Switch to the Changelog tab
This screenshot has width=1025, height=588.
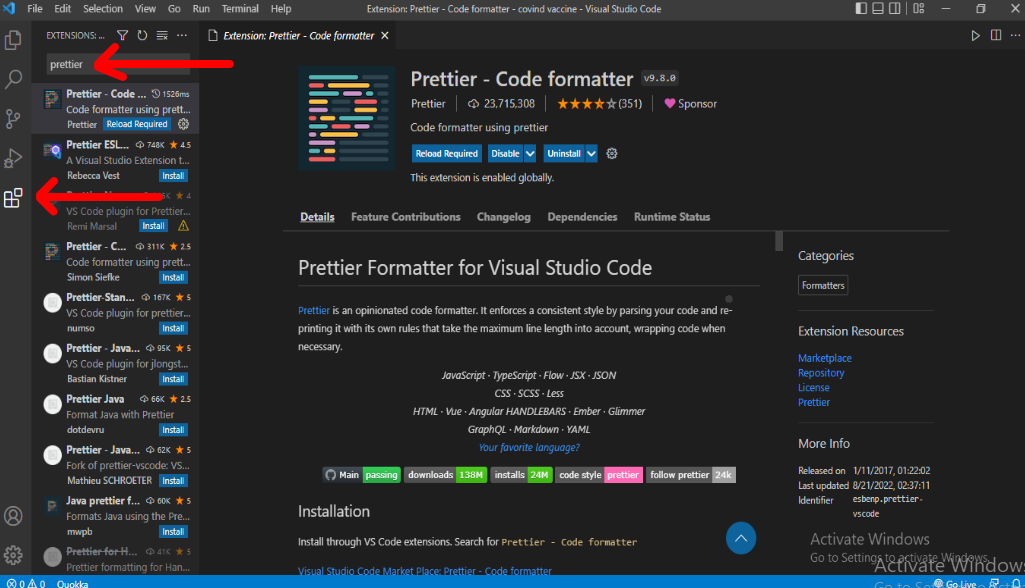[503, 216]
